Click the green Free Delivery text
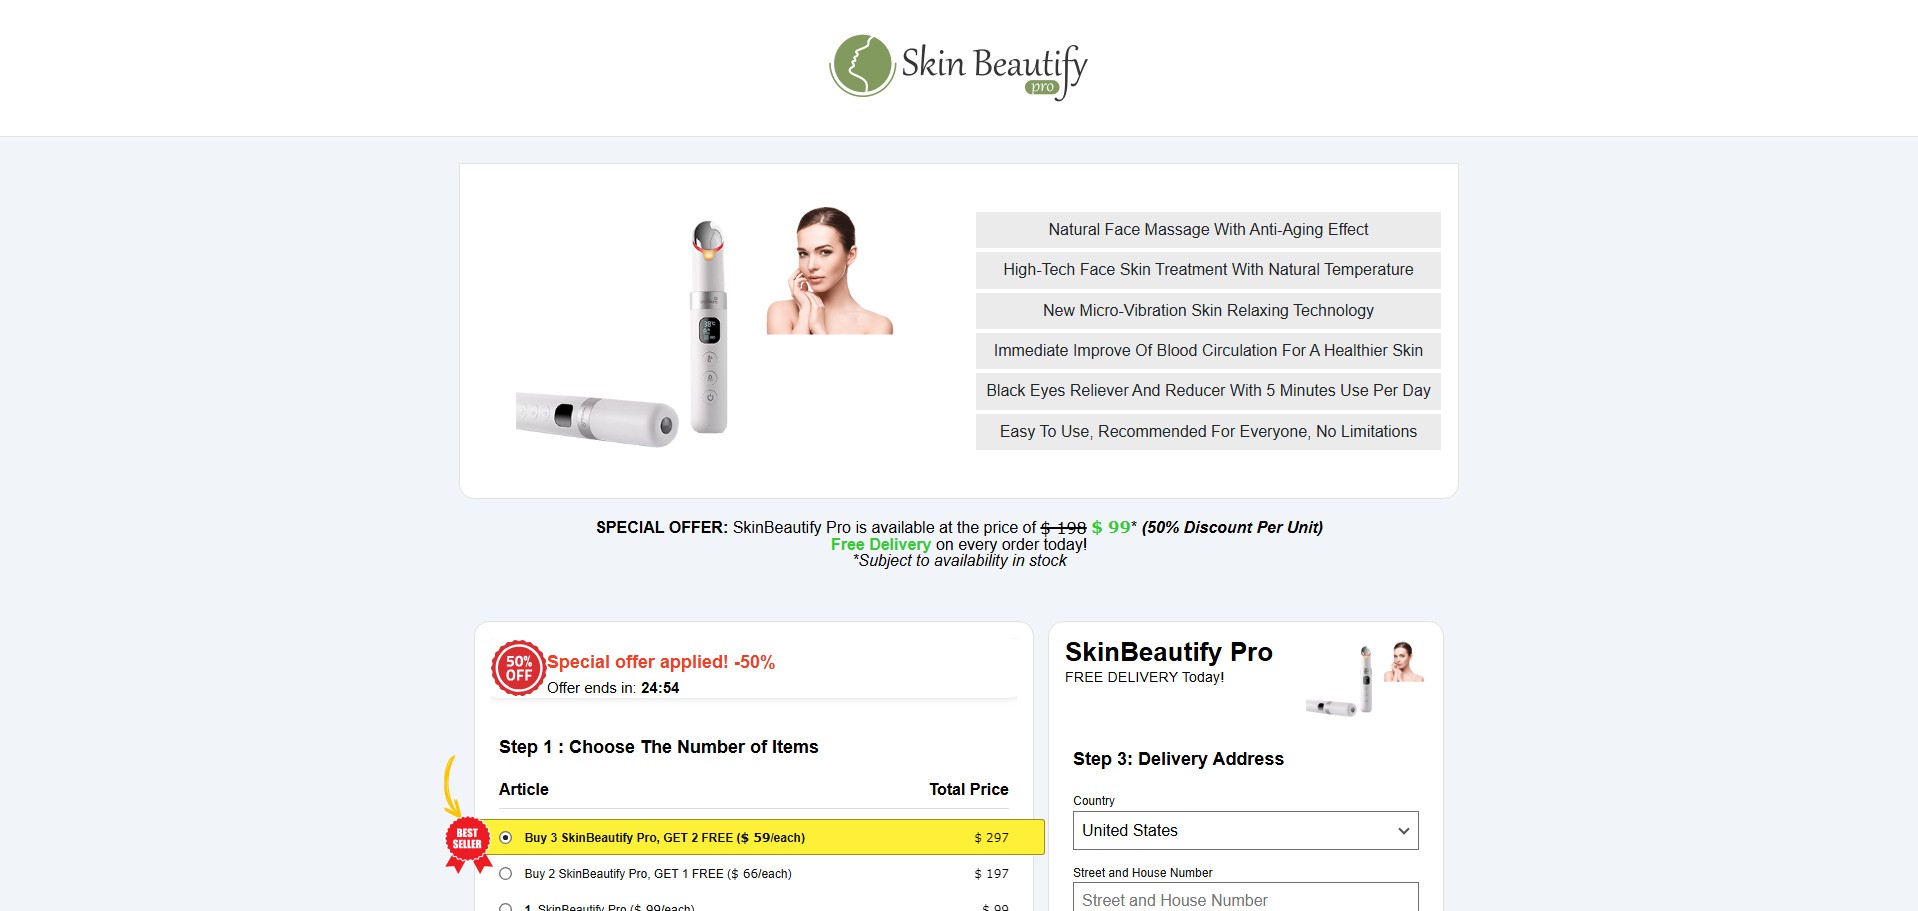Image resolution: width=1918 pixels, height=911 pixels. point(880,545)
